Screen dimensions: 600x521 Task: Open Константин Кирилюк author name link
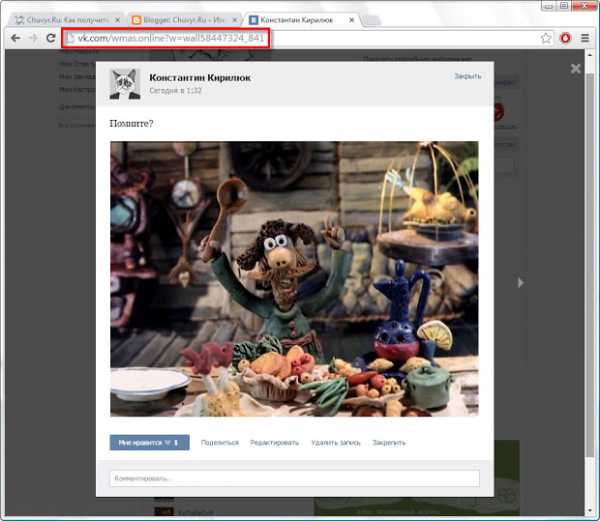point(200,78)
